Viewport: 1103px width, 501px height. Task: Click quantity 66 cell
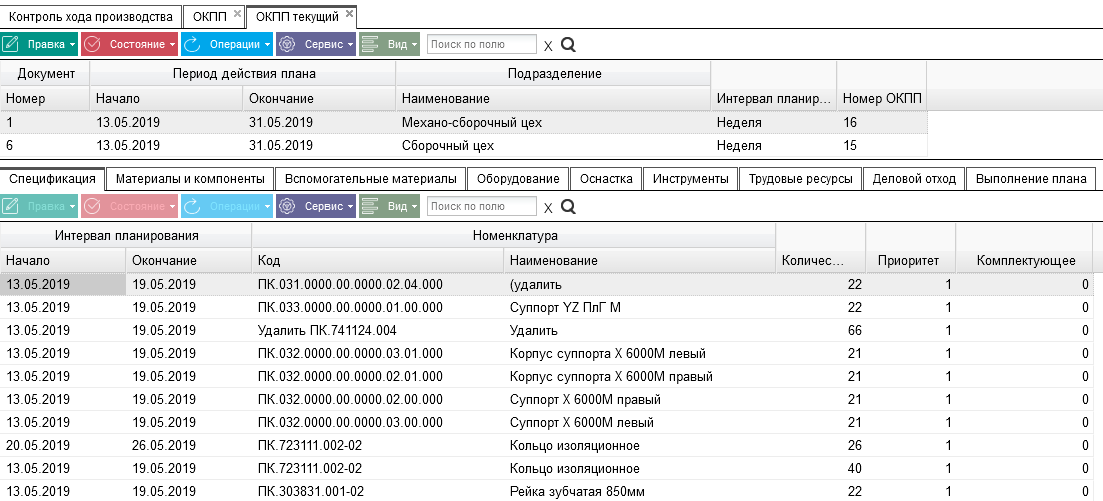coord(820,331)
